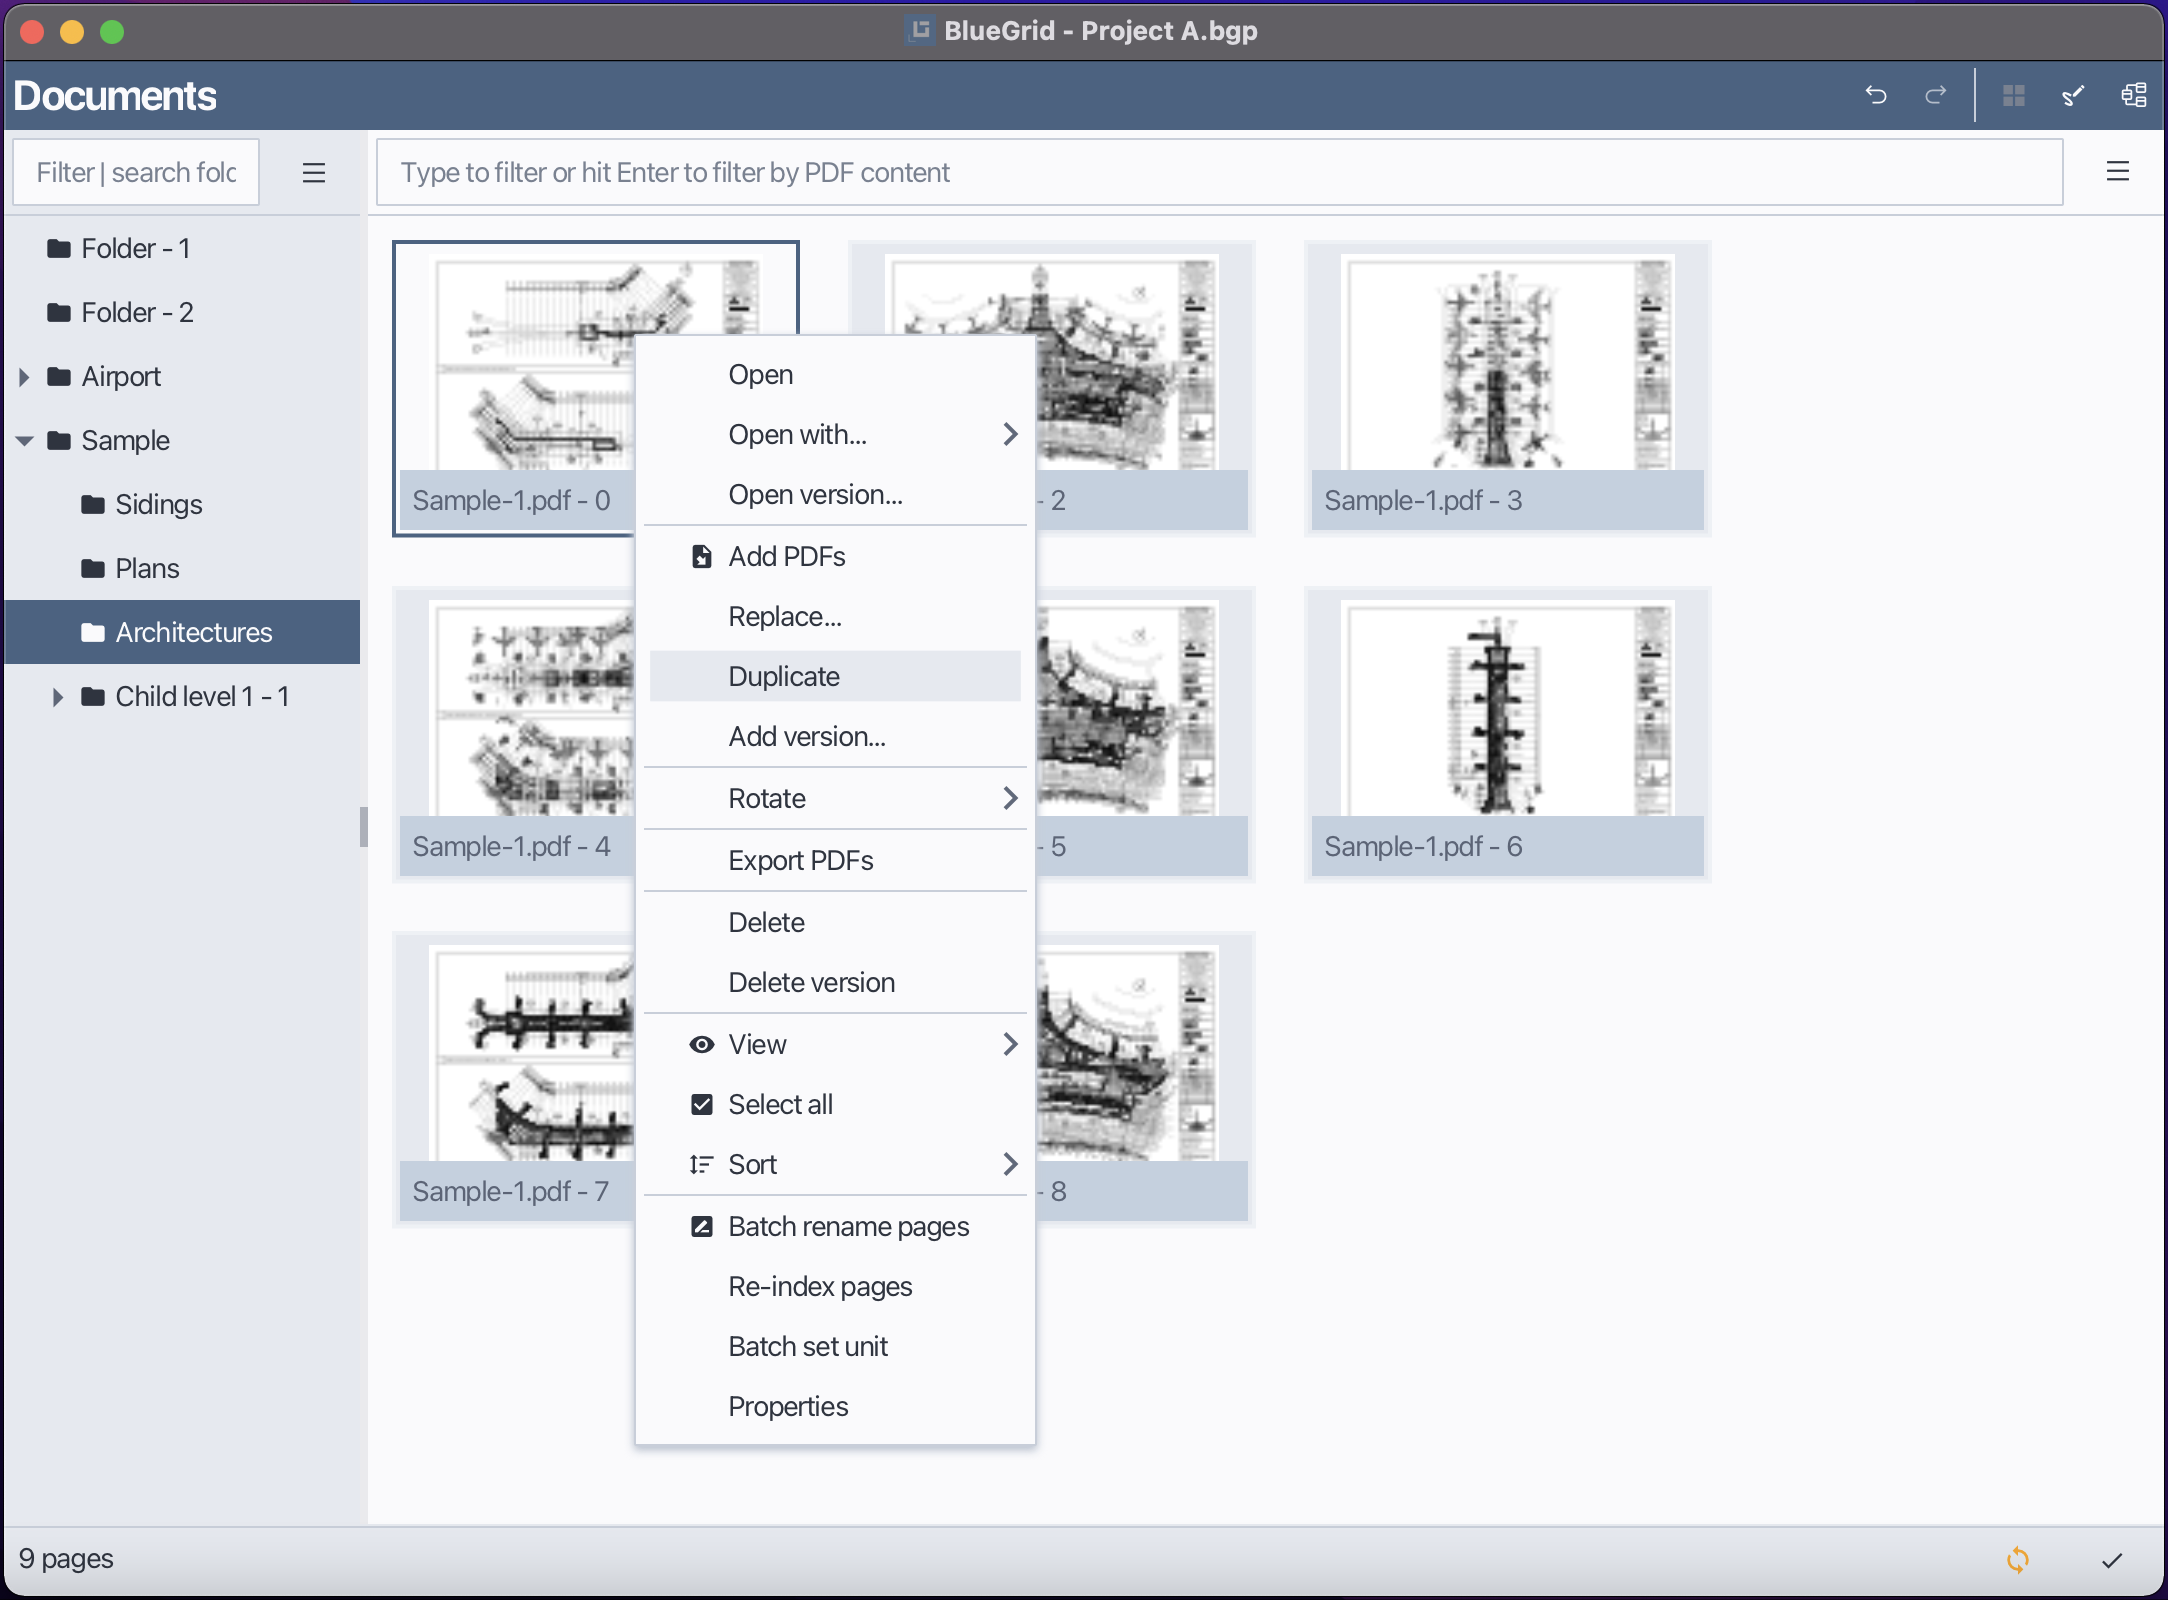2168x1600 pixels.
Task: Select the grid view icon
Action: (x=2014, y=95)
